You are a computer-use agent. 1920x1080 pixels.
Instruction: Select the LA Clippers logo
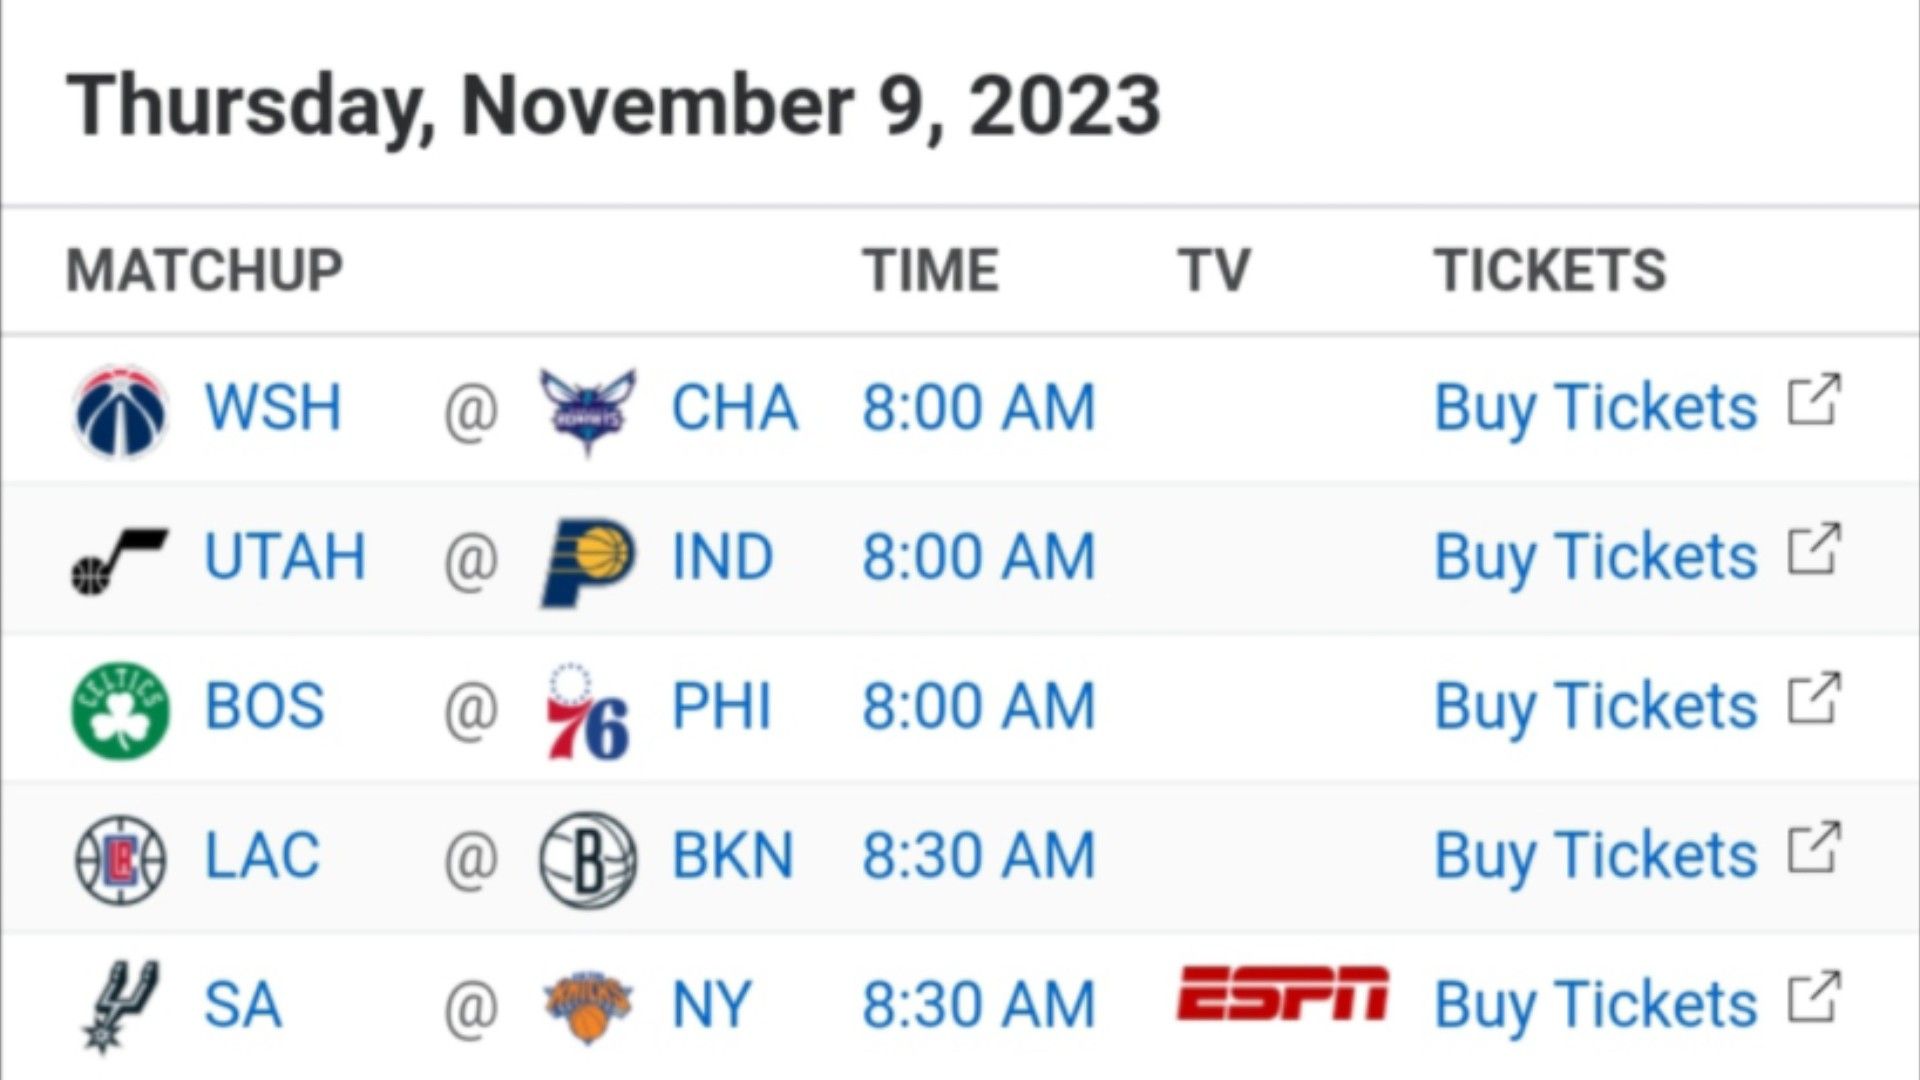(120, 859)
